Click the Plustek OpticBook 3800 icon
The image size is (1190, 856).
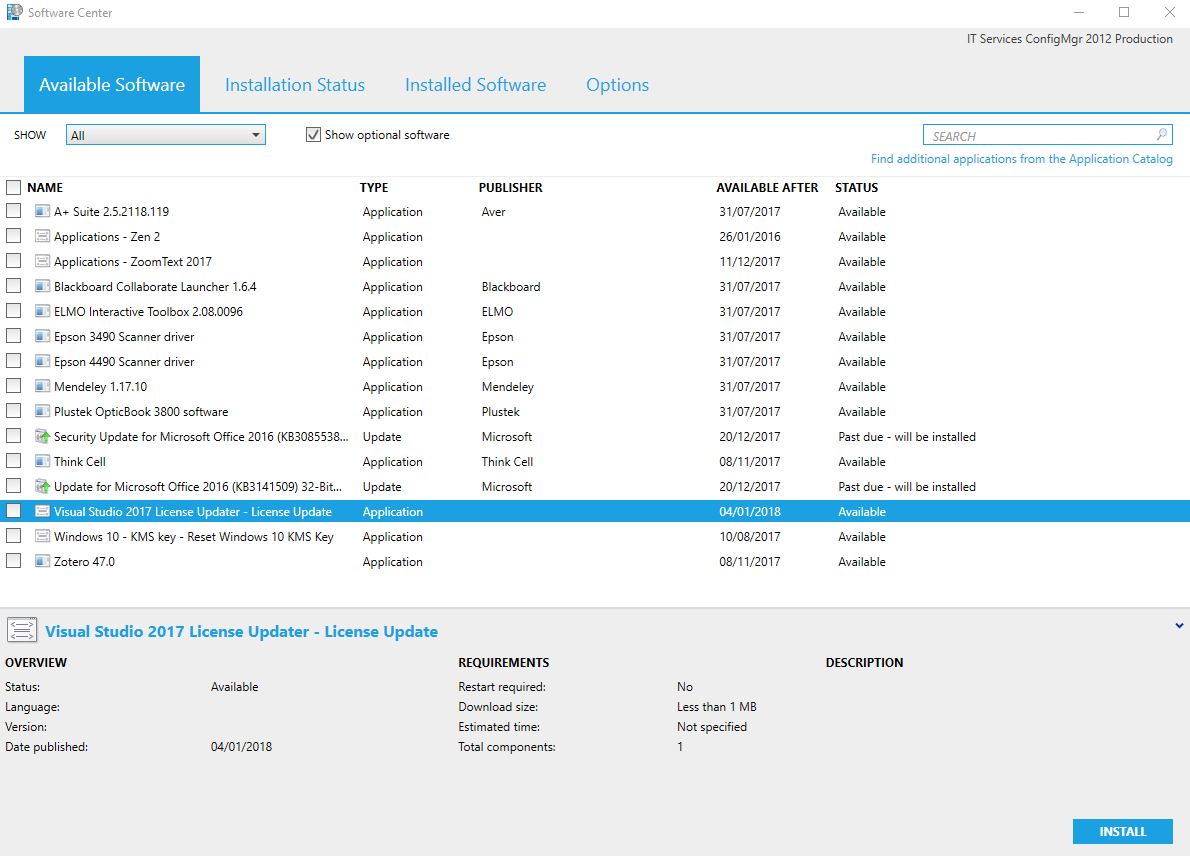point(42,411)
